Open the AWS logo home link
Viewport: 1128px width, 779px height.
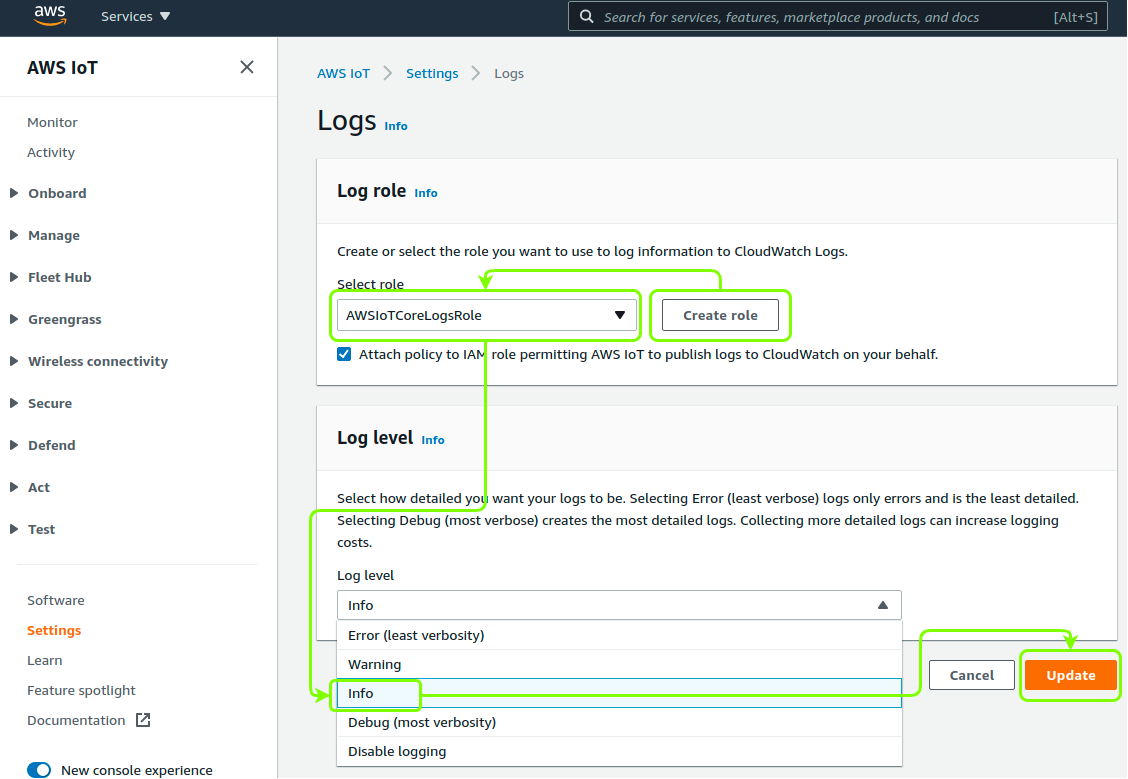coord(50,16)
